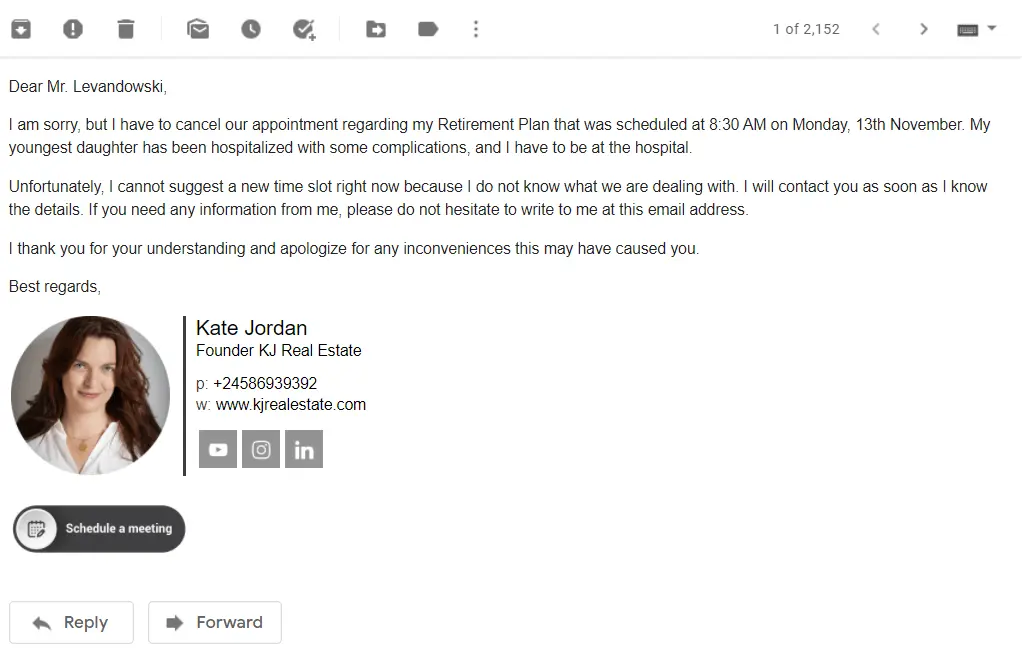This screenshot has width=1022, height=653.
Task: Move the email to another folder
Action: click(x=376, y=28)
